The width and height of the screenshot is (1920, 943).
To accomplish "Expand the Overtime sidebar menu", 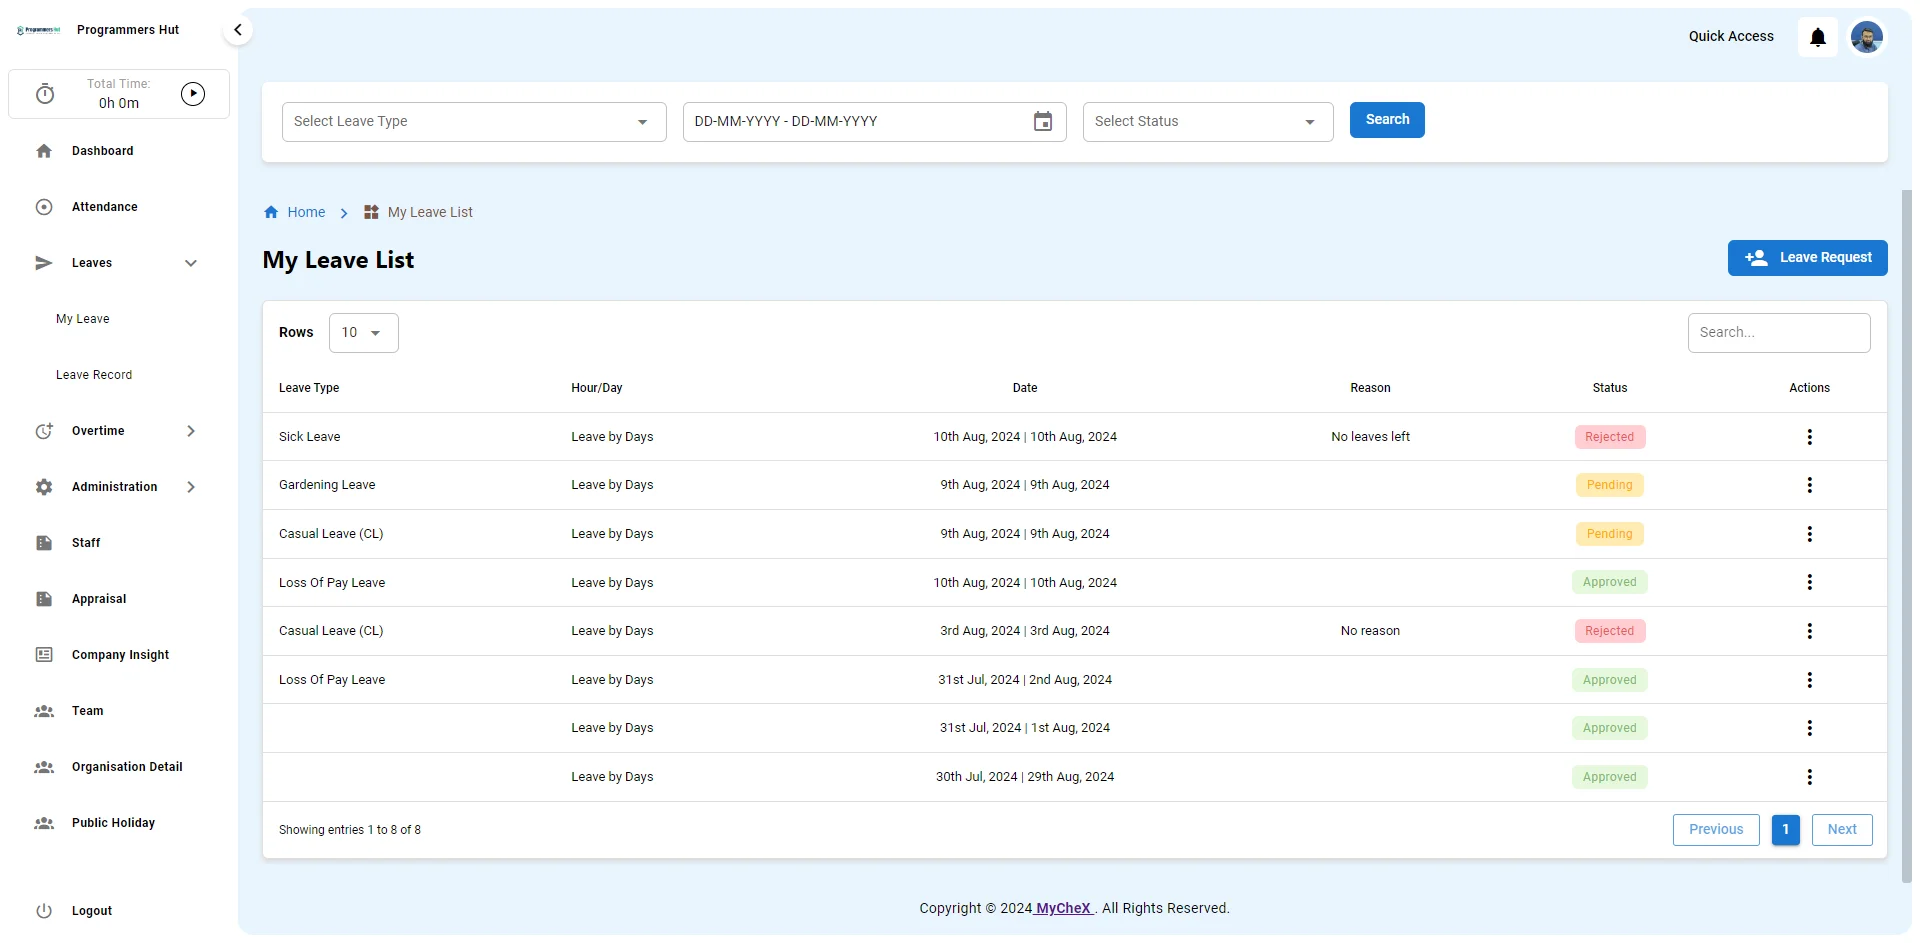I will 191,431.
